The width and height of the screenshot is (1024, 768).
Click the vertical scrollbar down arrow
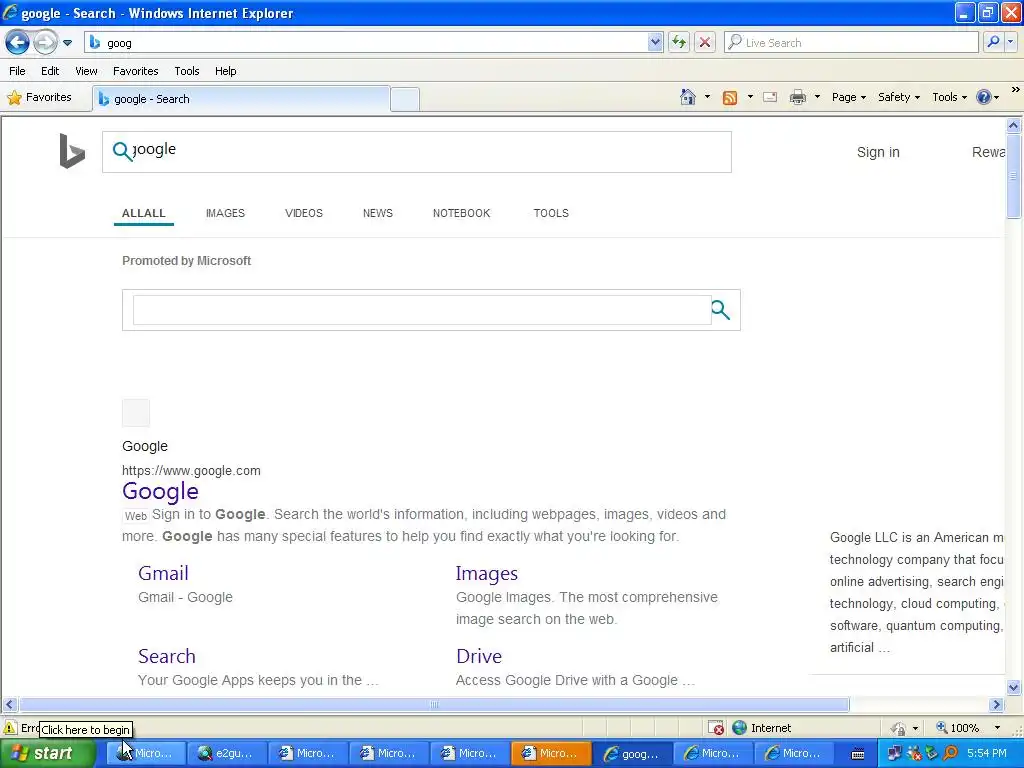[1014, 687]
